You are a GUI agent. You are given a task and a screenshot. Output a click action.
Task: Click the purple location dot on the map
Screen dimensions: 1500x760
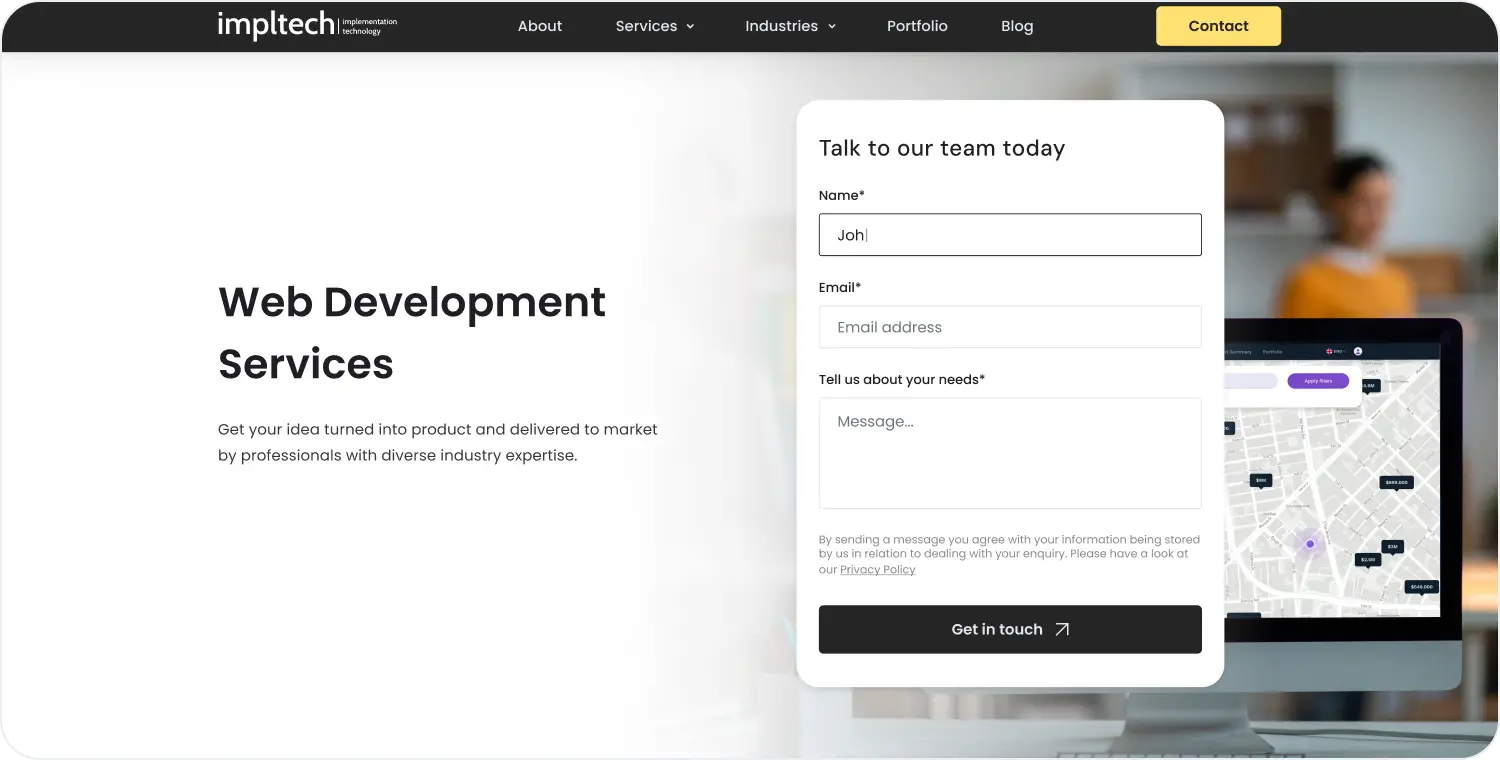(x=1310, y=544)
